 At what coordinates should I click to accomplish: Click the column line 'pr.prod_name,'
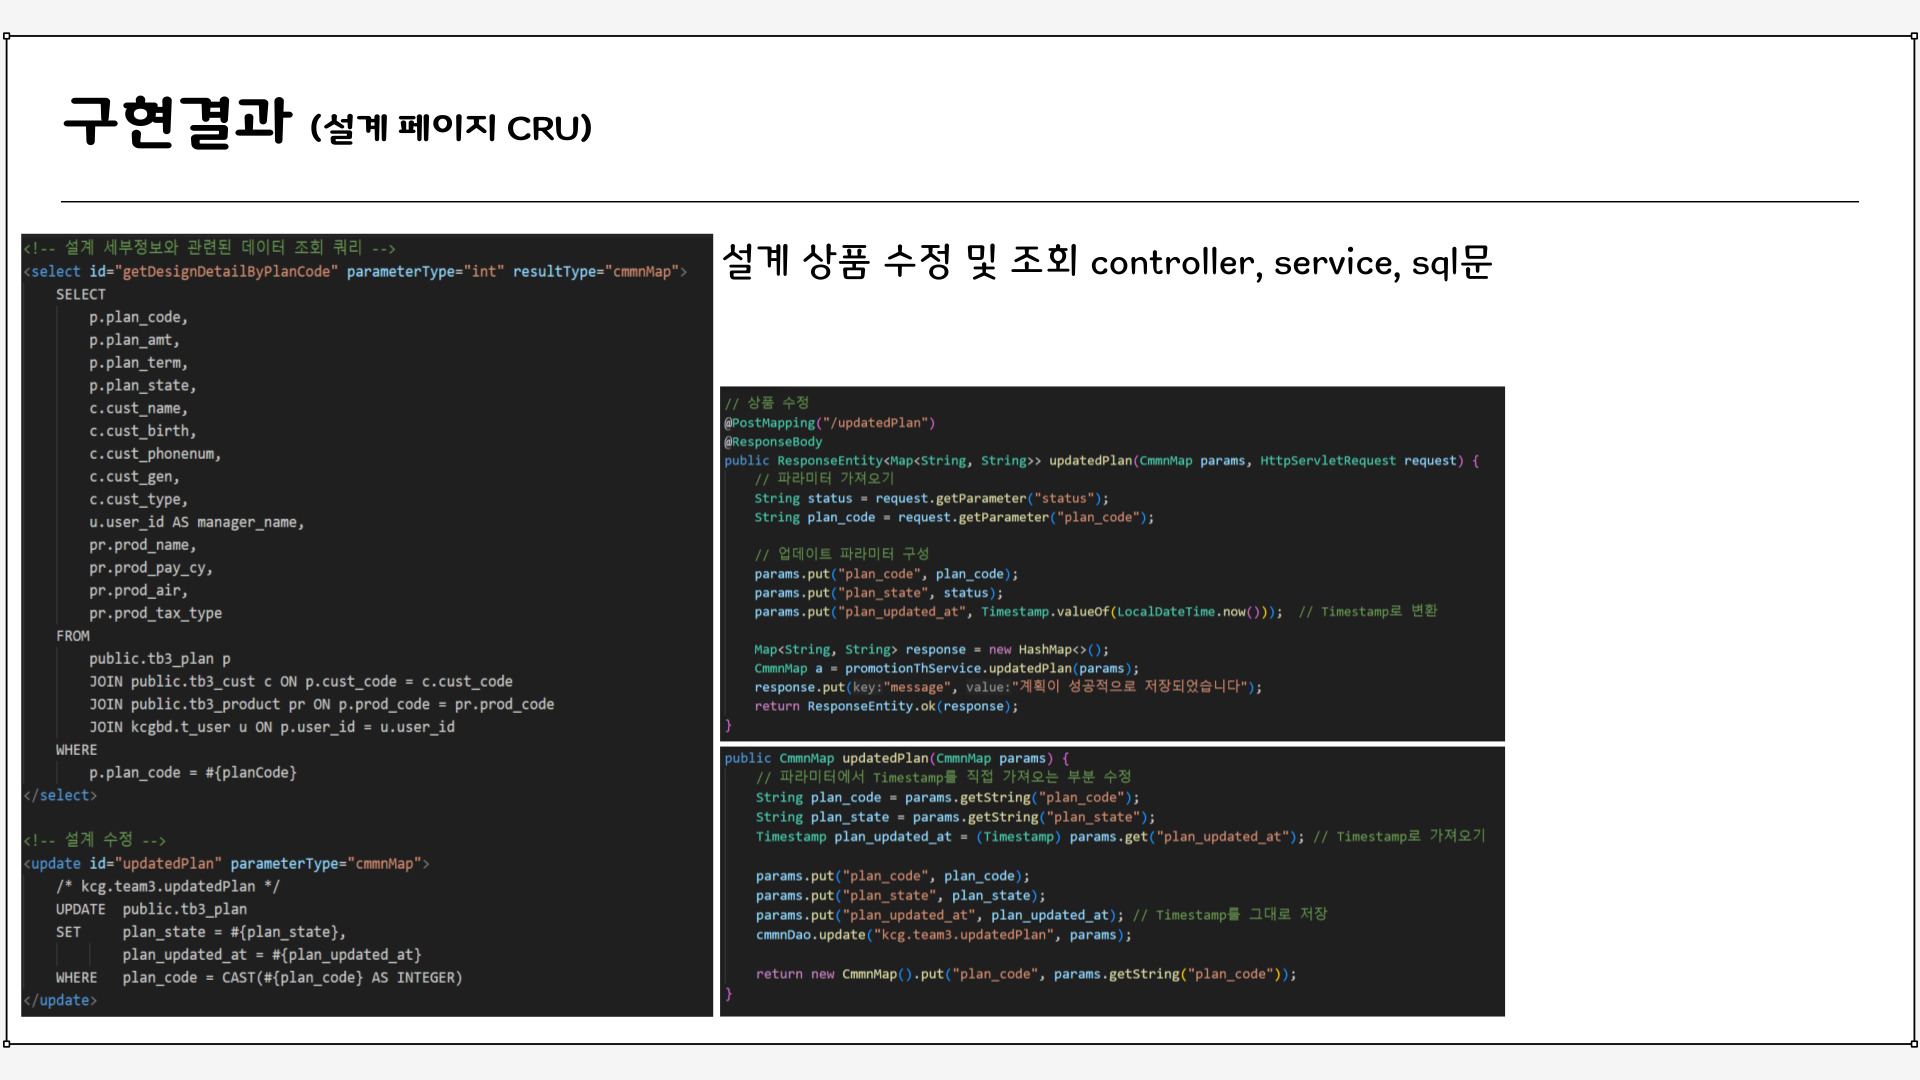142,545
